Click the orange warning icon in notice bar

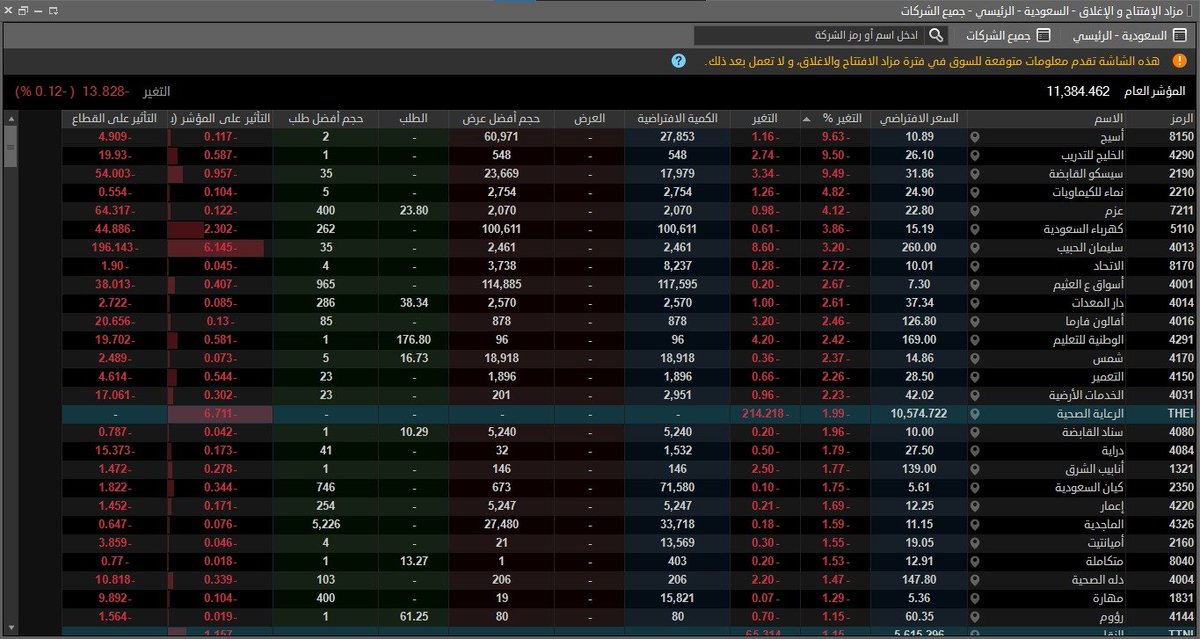[1179, 61]
